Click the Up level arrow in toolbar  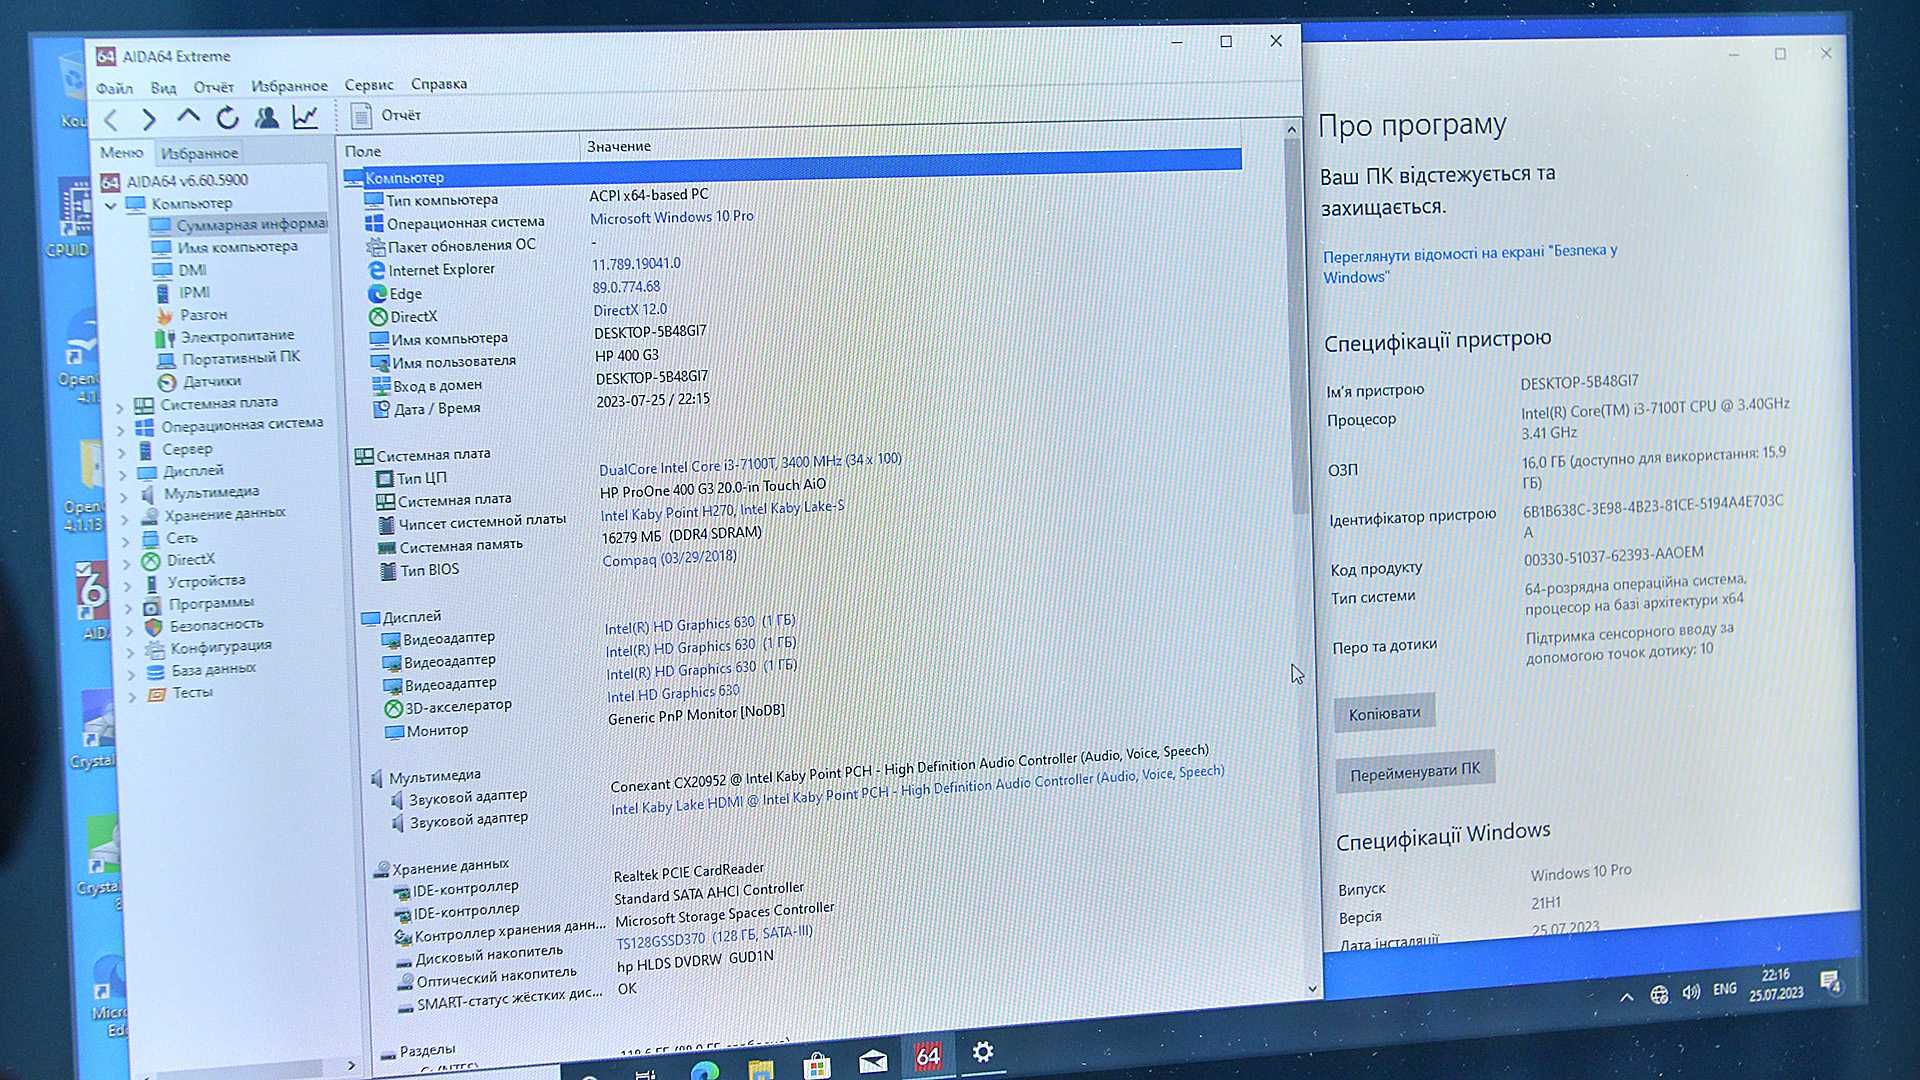188,117
